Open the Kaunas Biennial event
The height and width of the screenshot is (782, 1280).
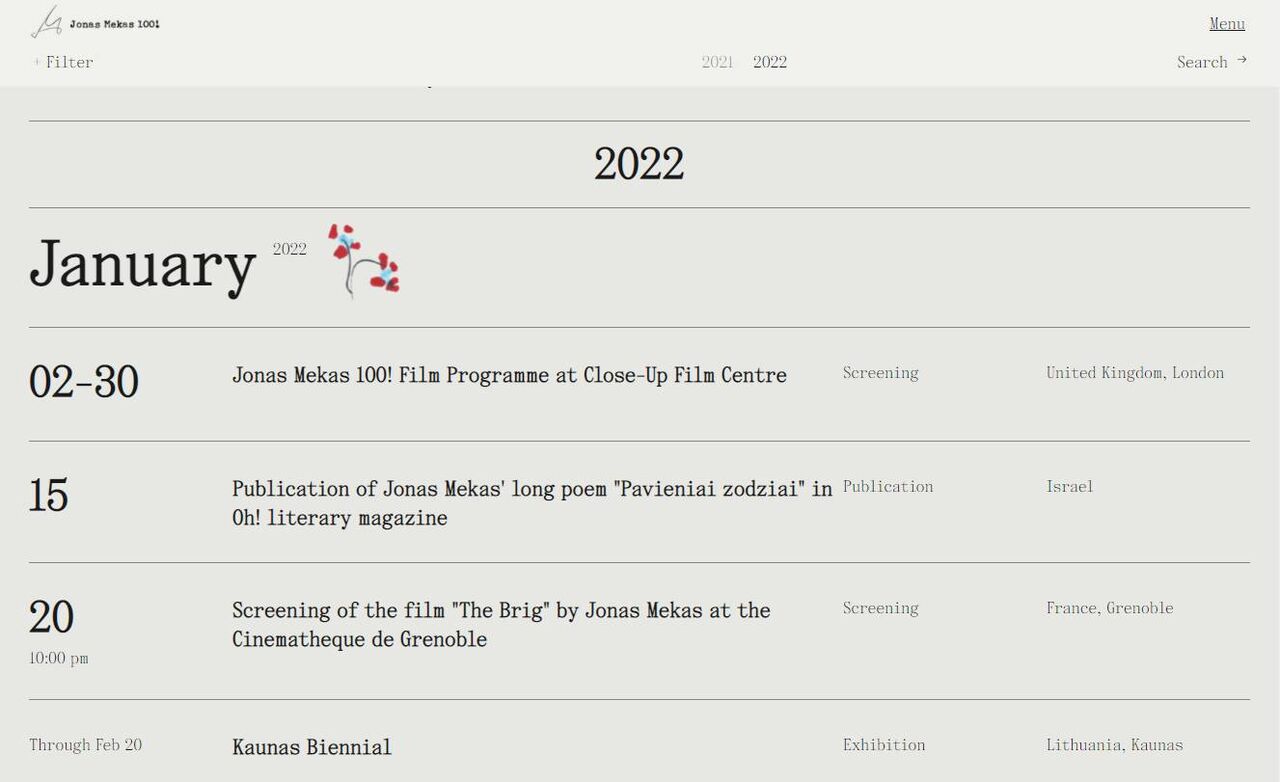[x=312, y=747]
